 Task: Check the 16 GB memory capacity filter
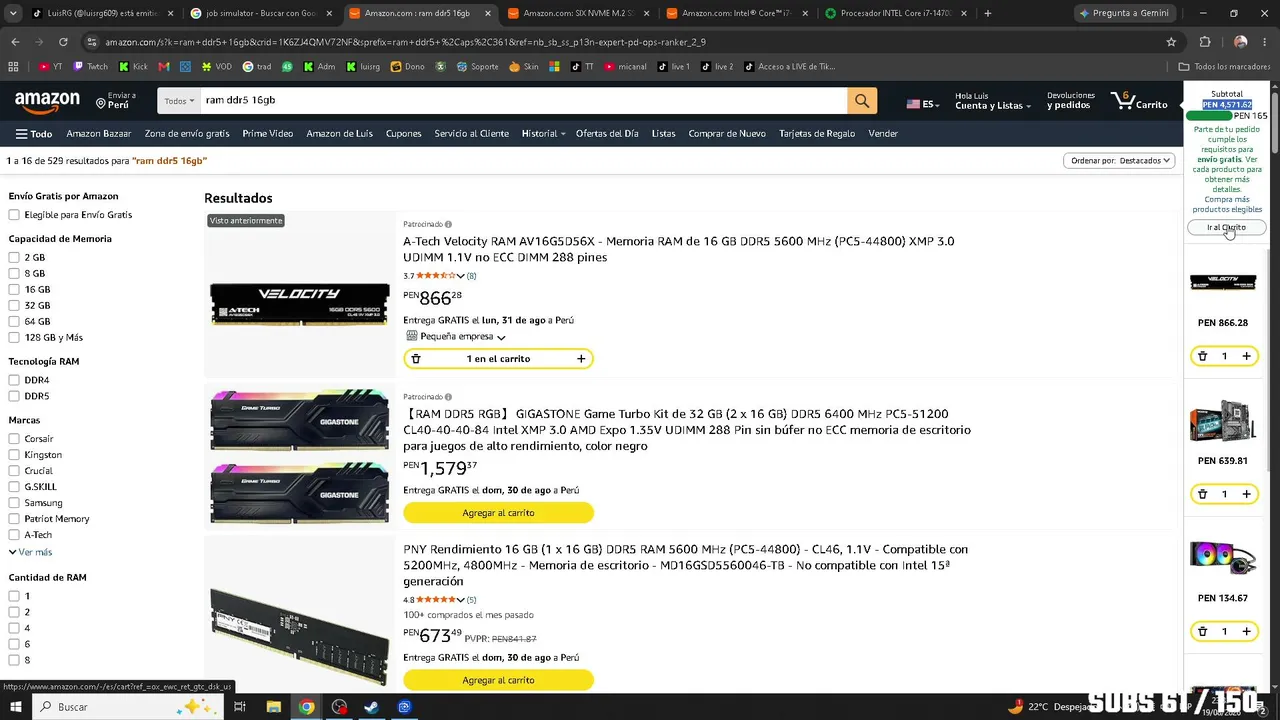pyautogui.click(x=14, y=290)
